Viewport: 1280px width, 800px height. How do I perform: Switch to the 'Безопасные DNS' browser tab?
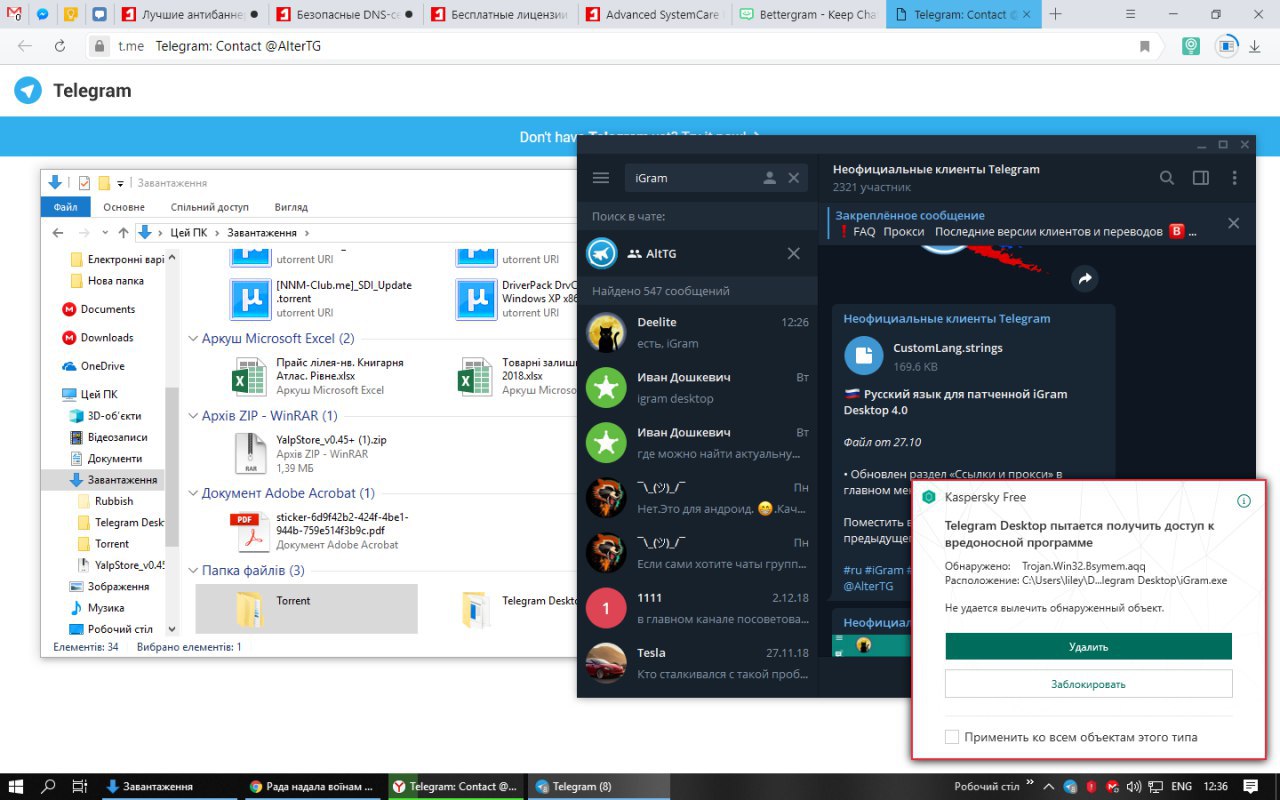click(x=344, y=15)
